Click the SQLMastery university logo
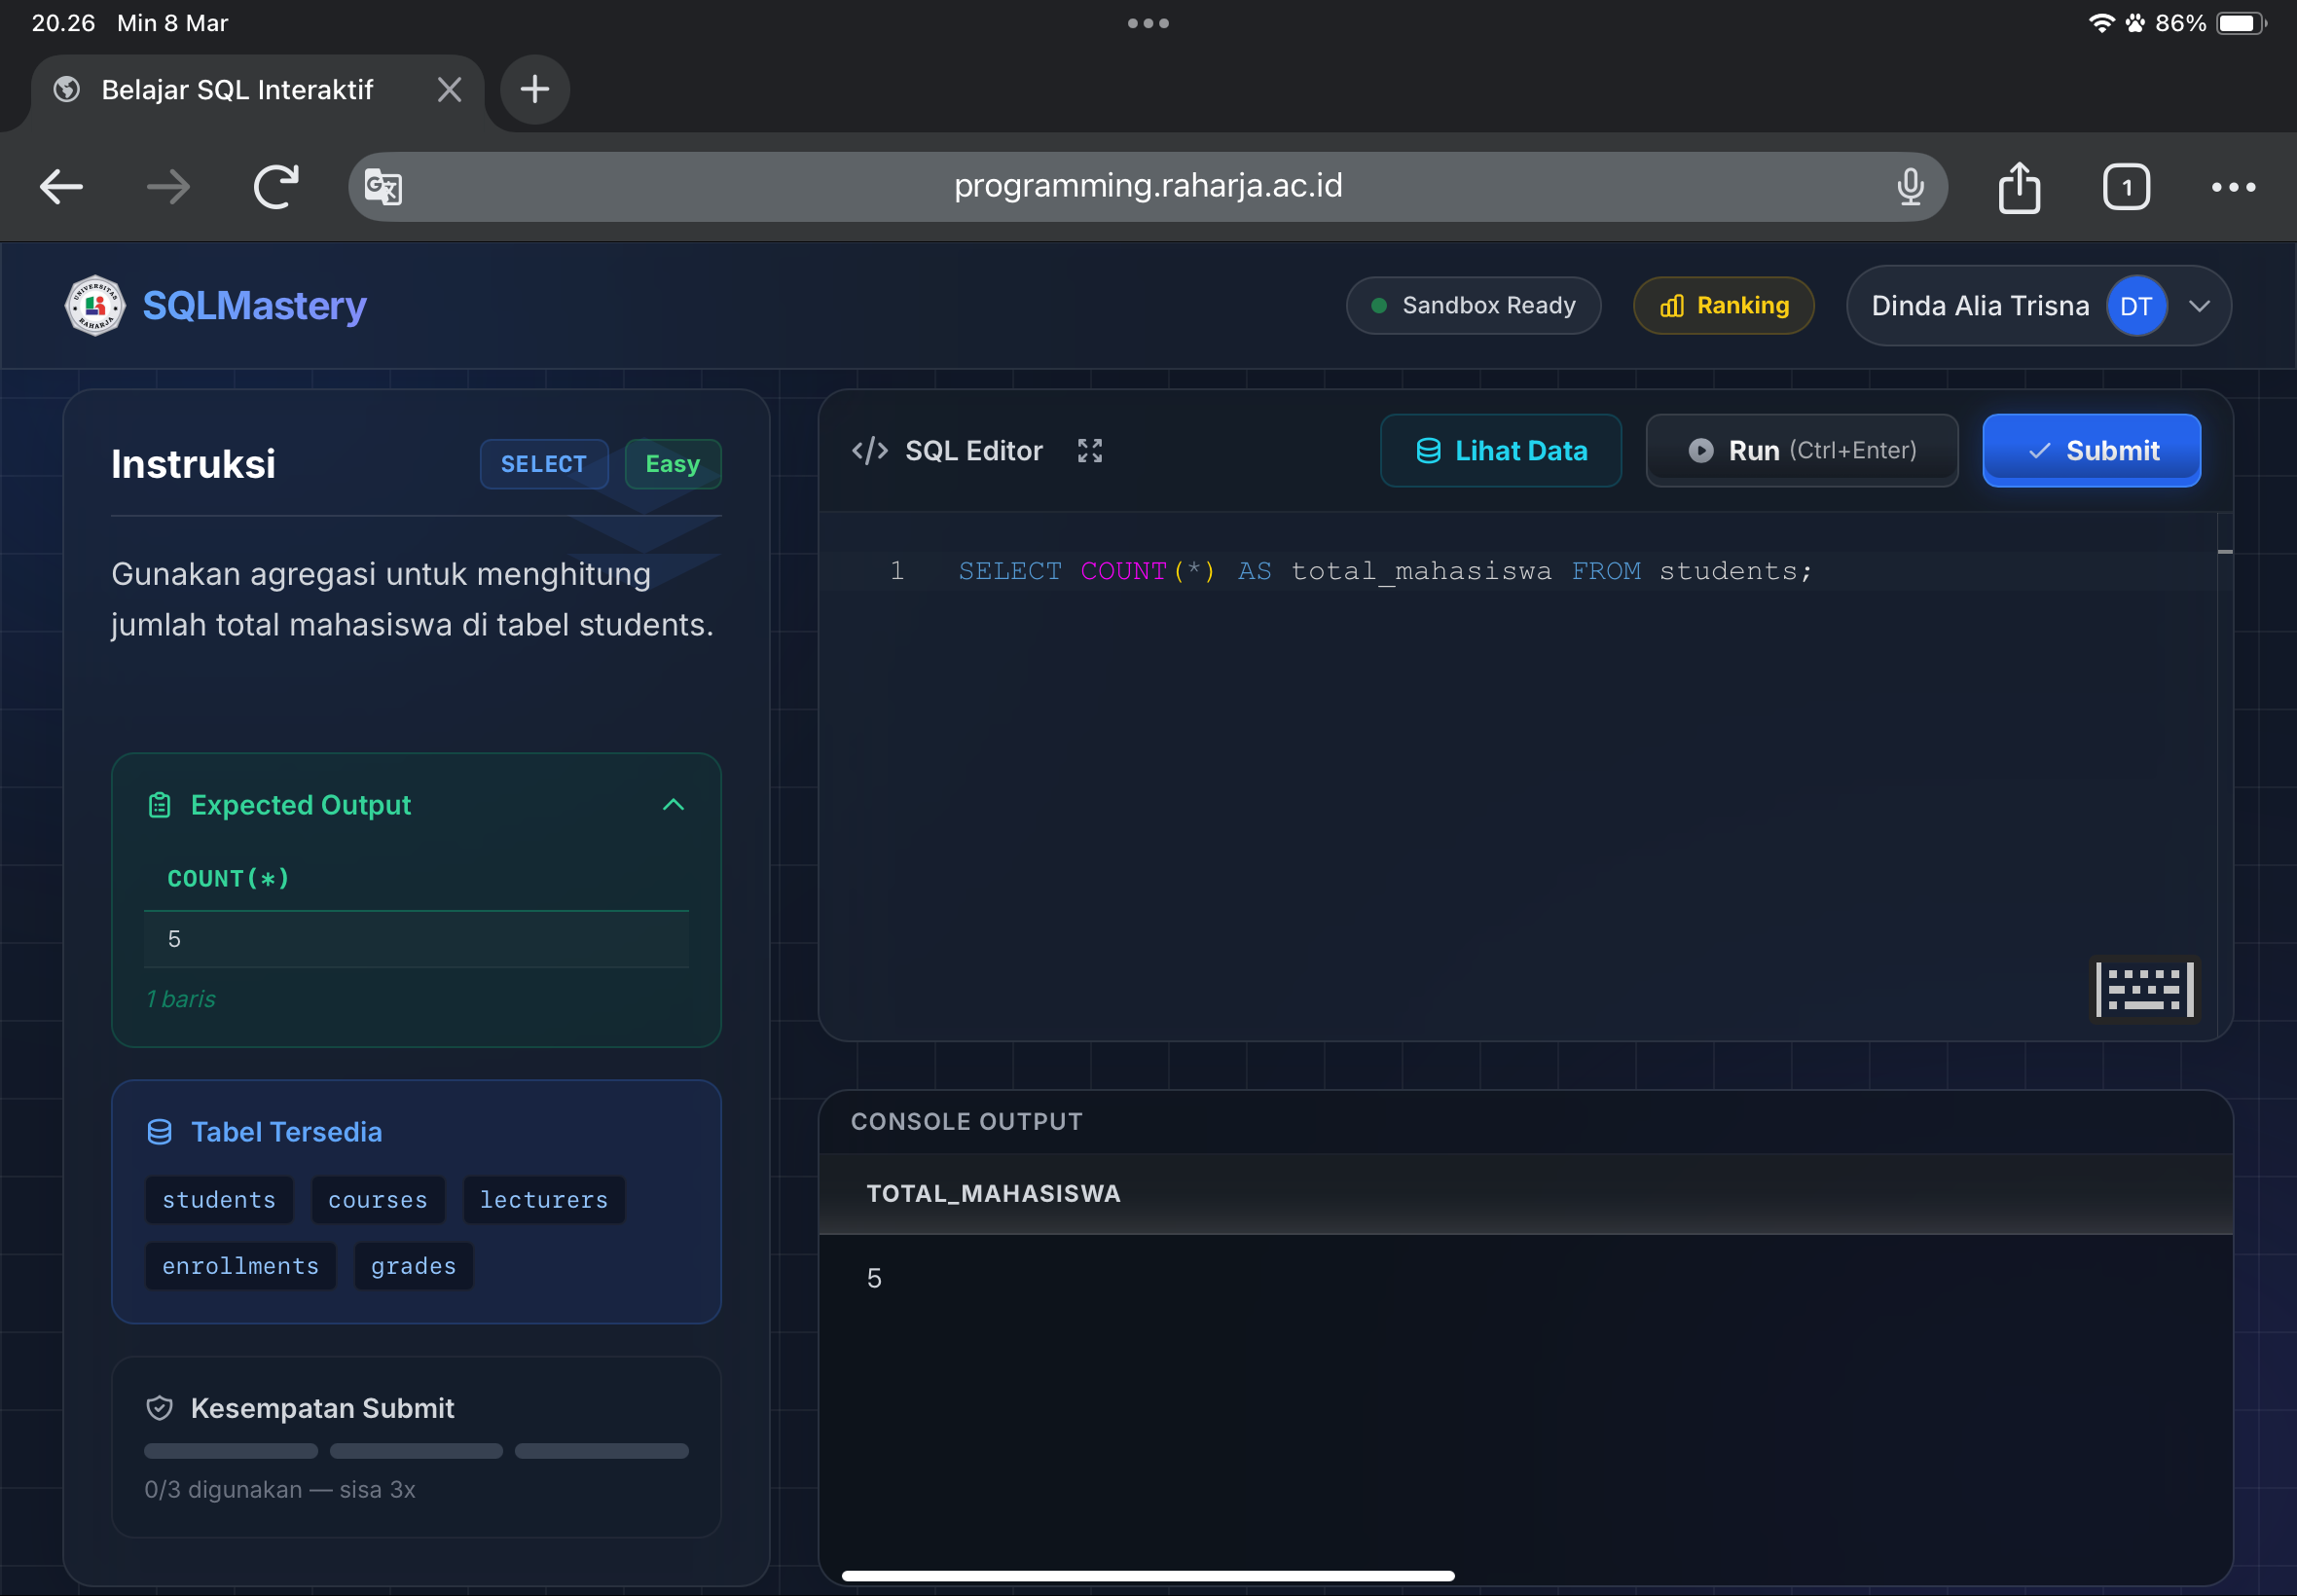Screen dimensions: 2297x1596 95,305
